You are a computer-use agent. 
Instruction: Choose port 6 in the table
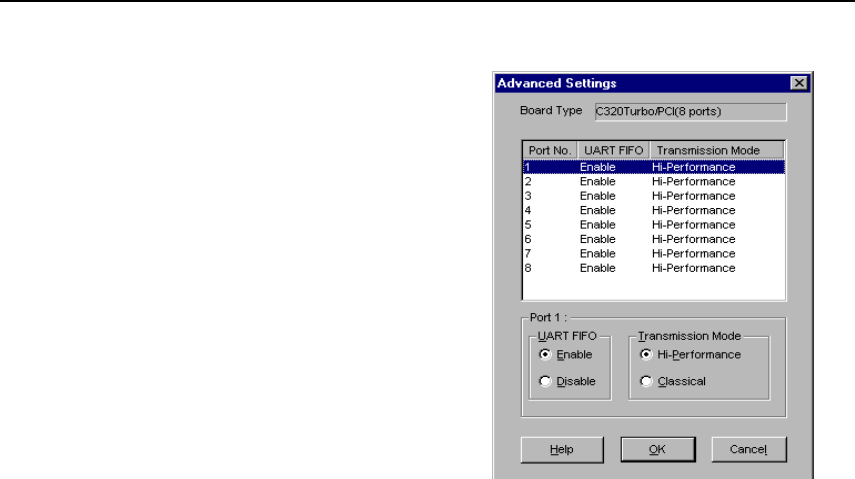click(652, 239)
